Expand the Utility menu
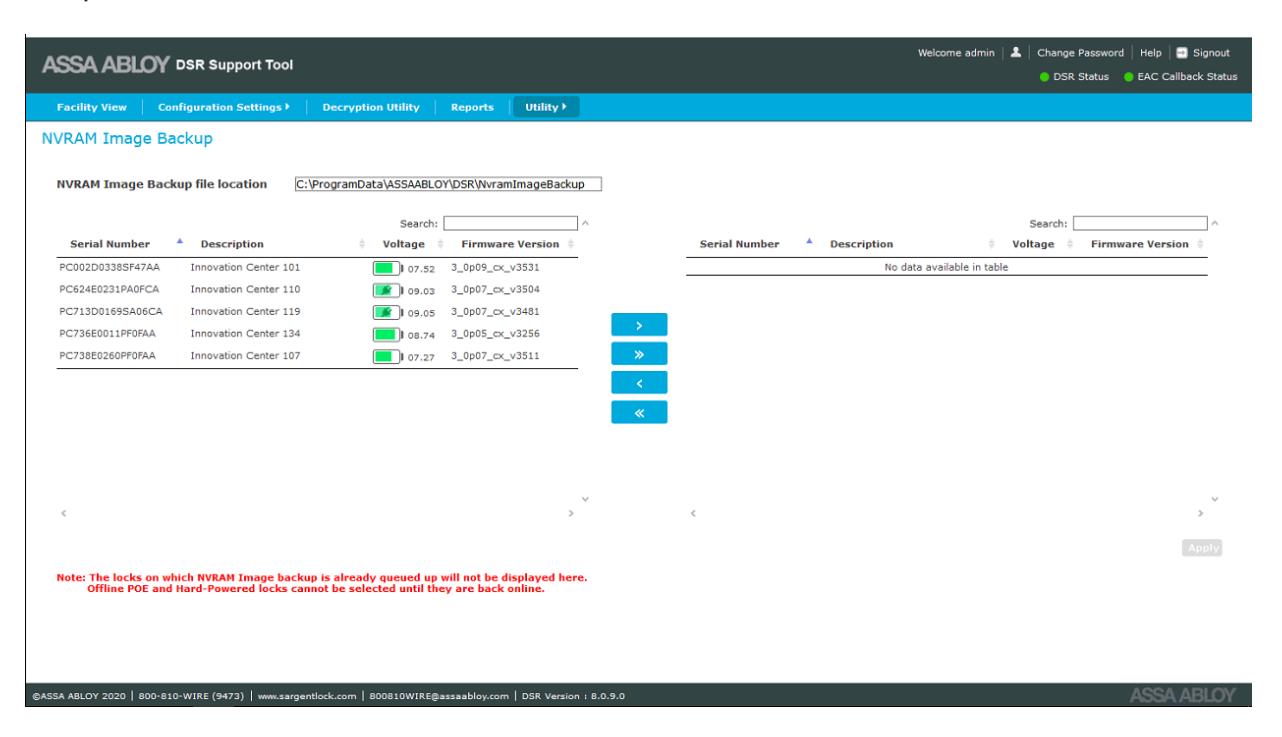This screenshot has height=737, width=1282. [546, 107]
